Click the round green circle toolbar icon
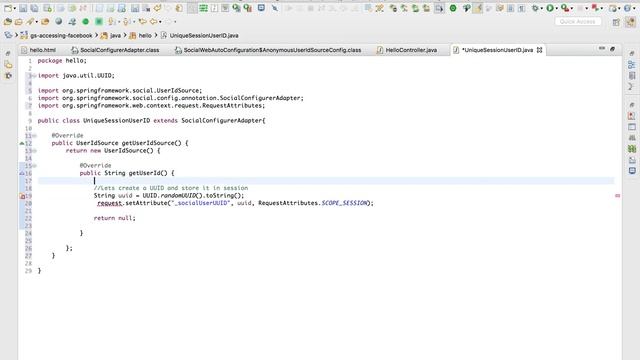 pos(85,22)
